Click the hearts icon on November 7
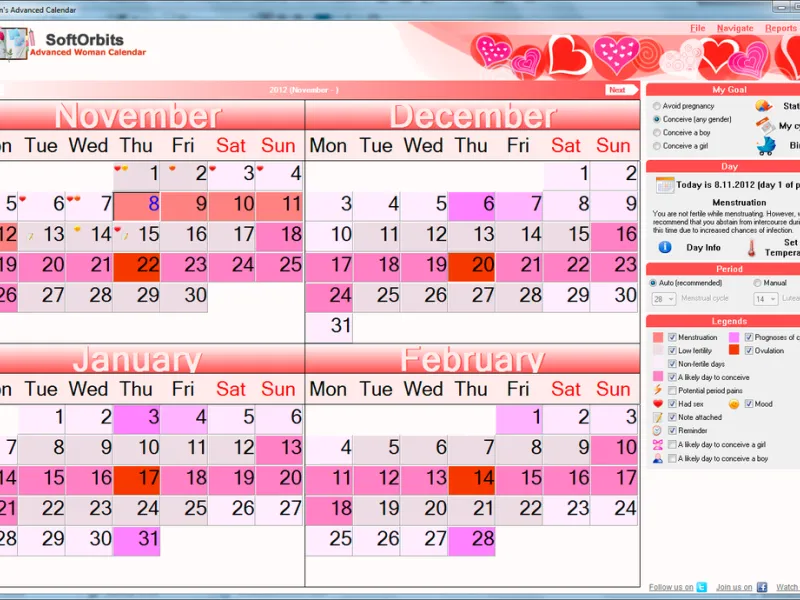The height and width of the screenshot is (600, 800). point(73,198)
